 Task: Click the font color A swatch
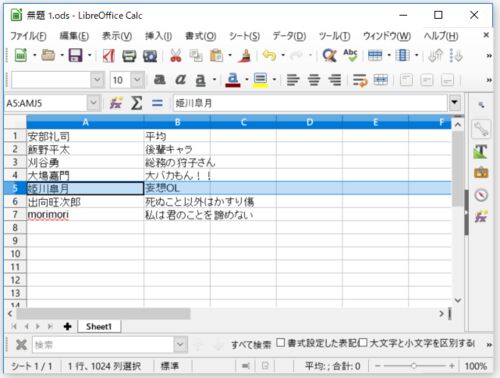click(x=233, y=80)
